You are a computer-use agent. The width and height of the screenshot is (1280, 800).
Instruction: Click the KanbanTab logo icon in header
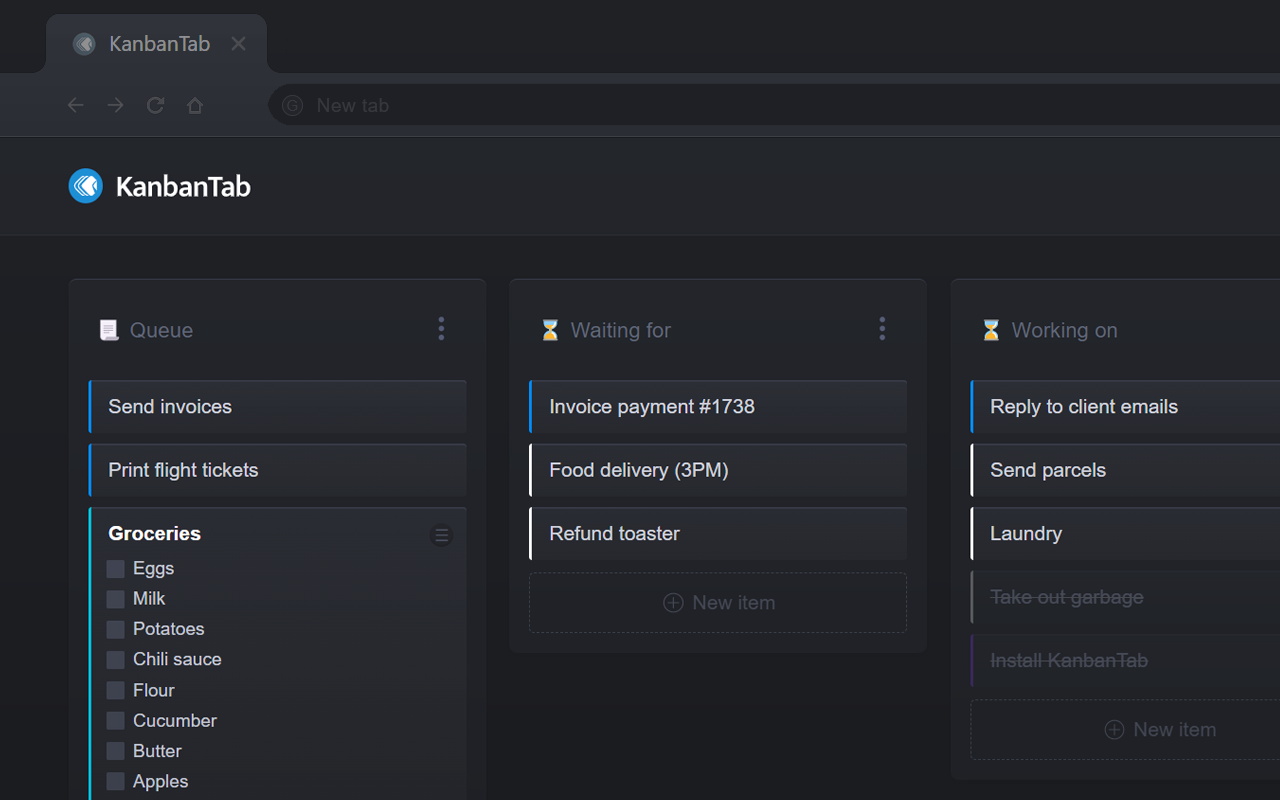coord(86,186)
